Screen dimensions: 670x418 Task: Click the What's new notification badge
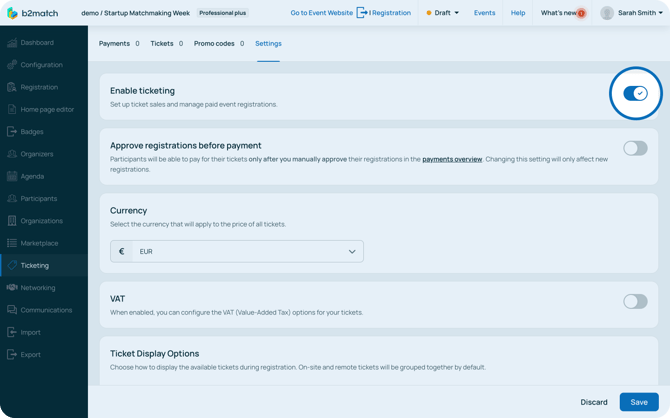click(581, 13)
